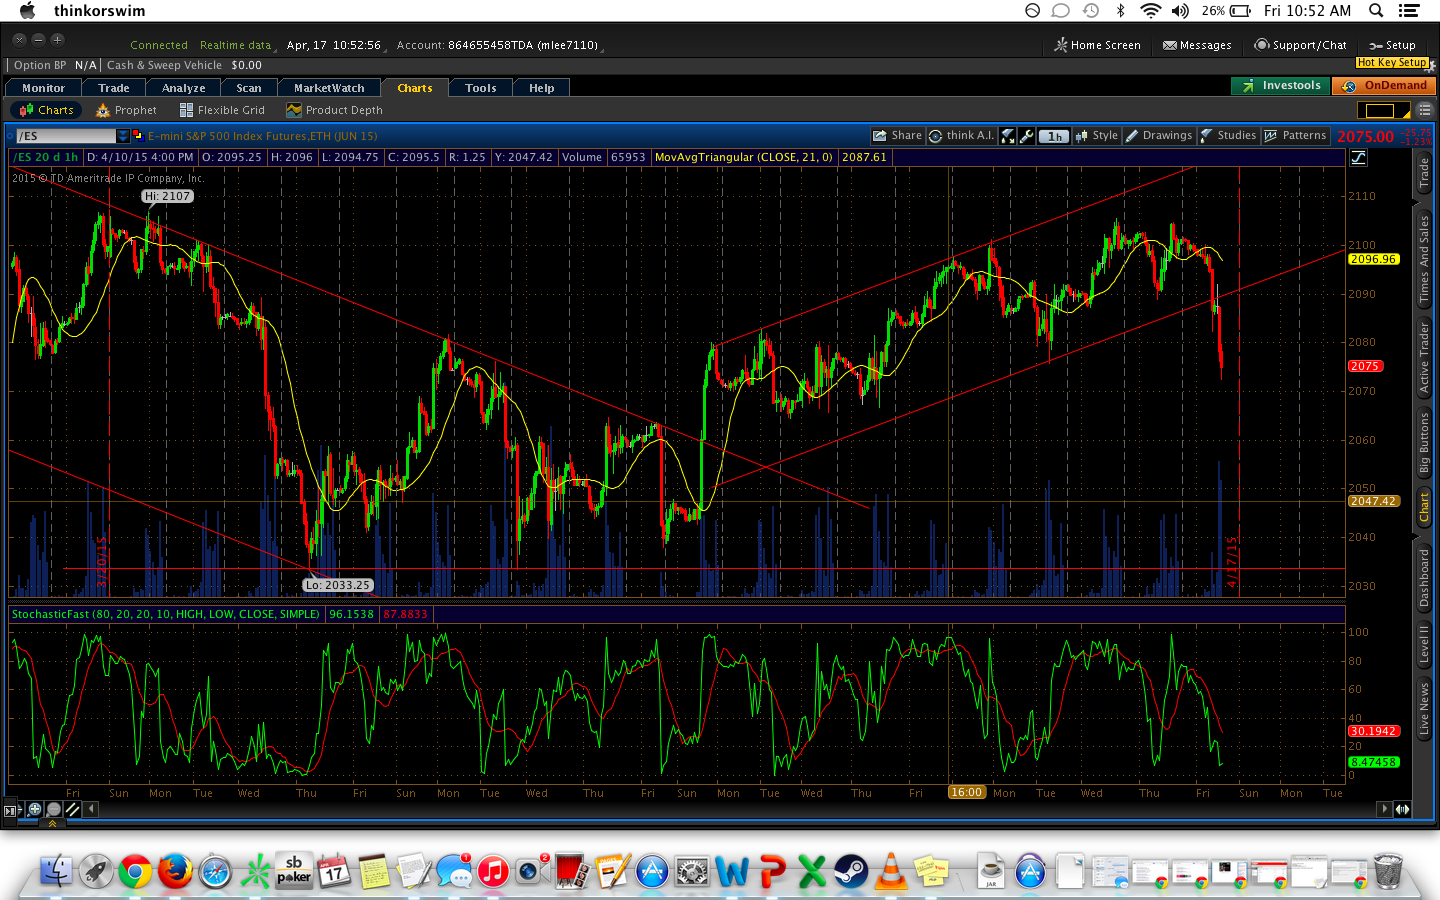Open the Trade side panel

click(x=1424, y=174)
